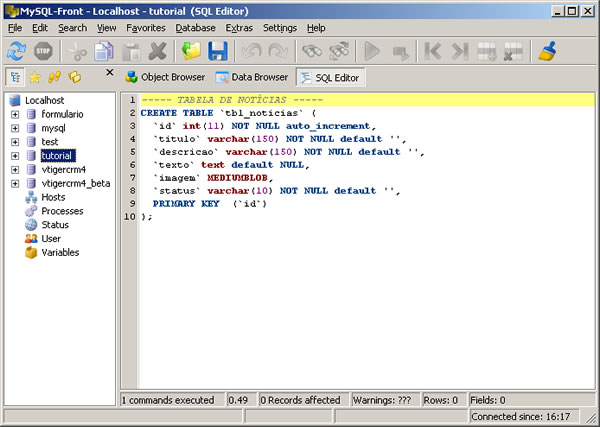
Task: Select the SQL Editor tab
Action: [x=331, y=78]
